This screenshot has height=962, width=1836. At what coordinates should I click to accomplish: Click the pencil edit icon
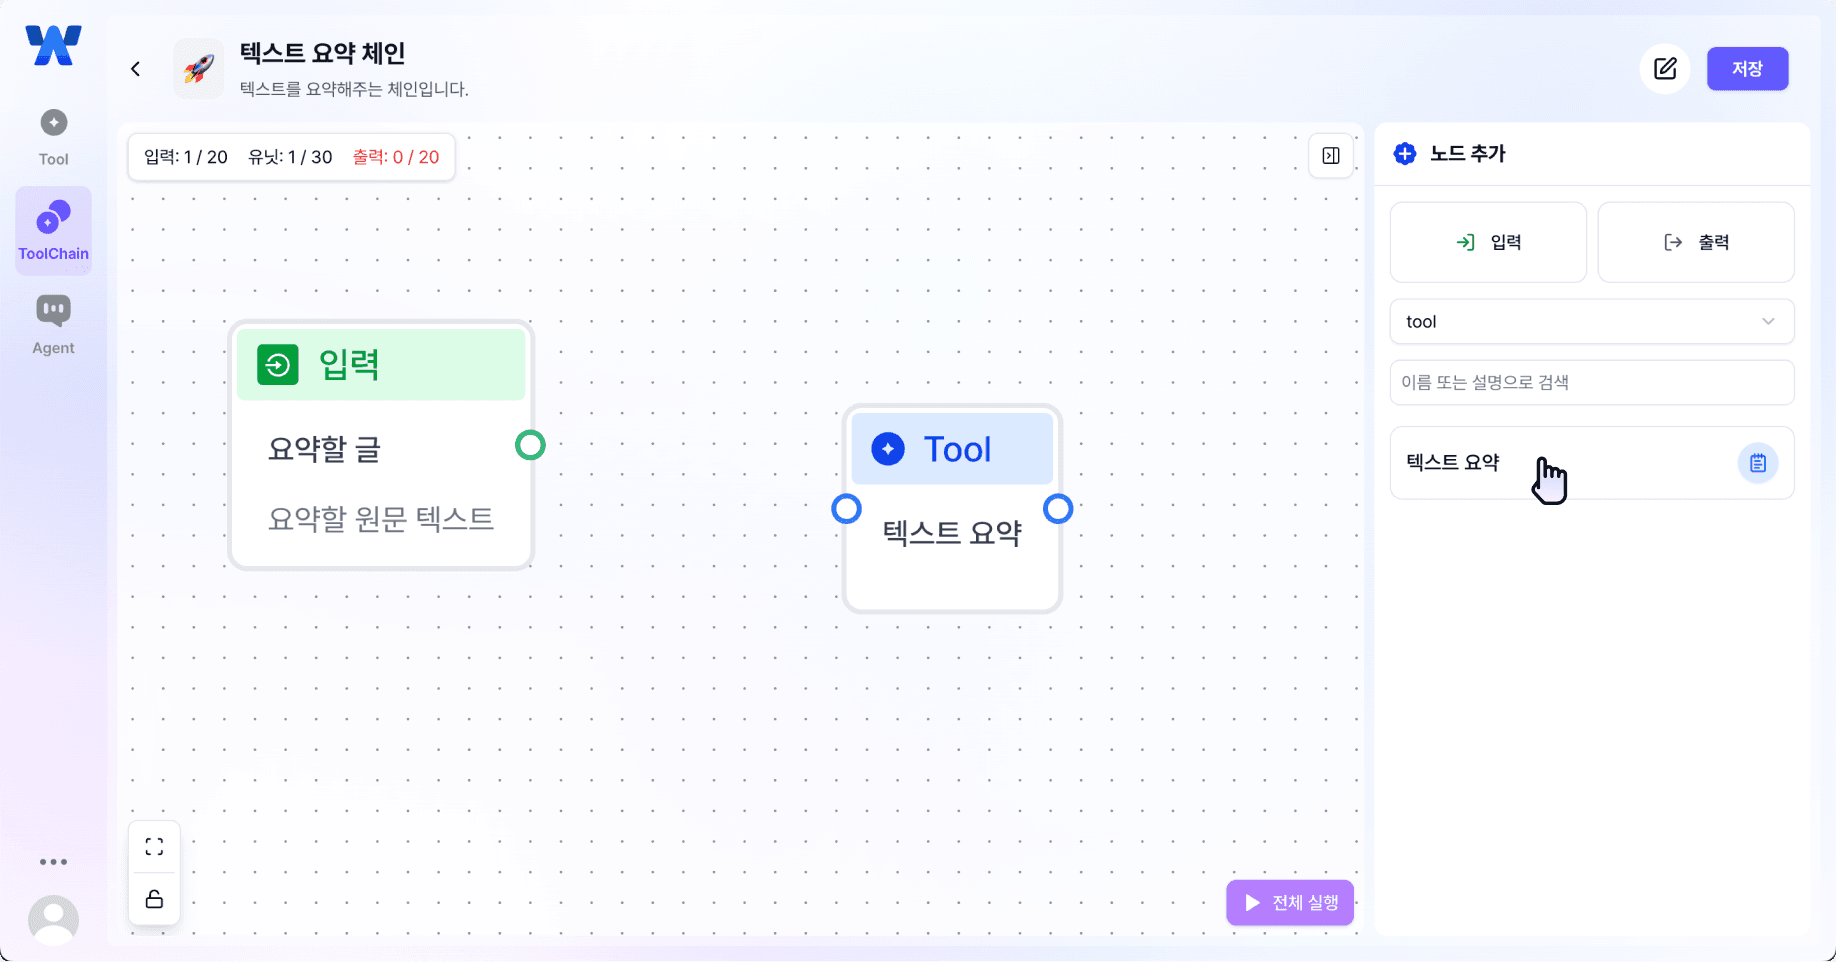pos(1665,69)
